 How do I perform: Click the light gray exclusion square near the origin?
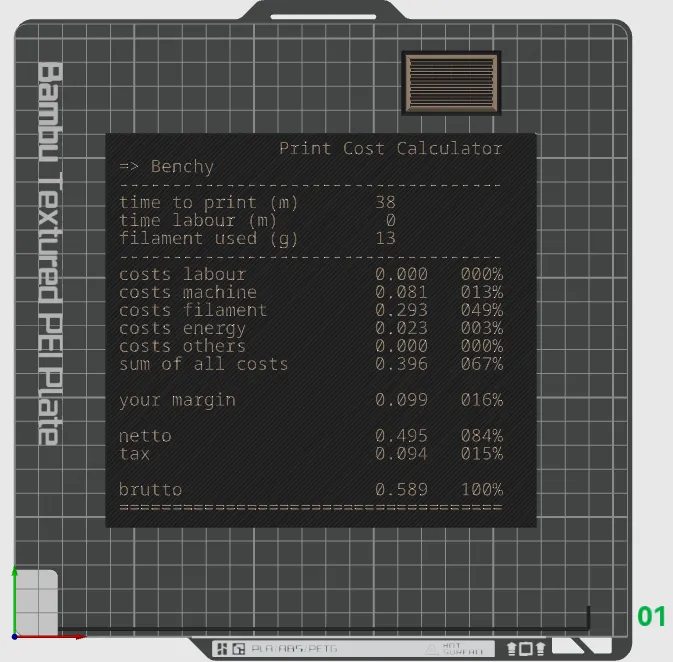coord(37,601)
